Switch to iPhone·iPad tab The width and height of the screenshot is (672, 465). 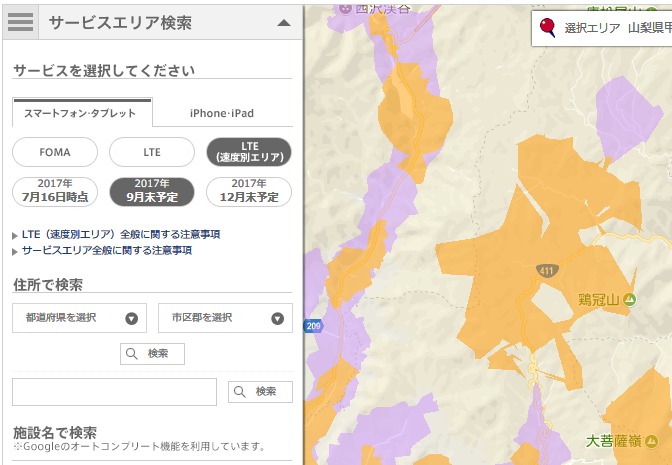pyautogui.click(x=222, y=113)
